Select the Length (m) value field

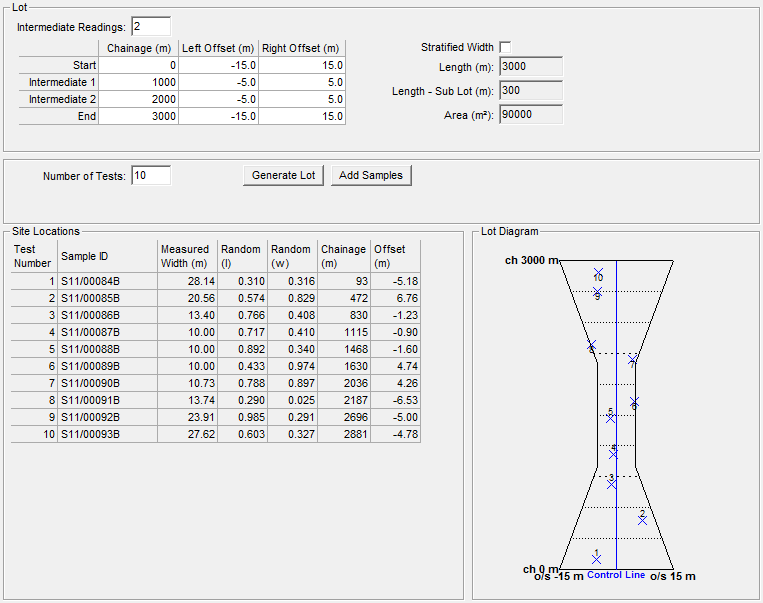530,67
